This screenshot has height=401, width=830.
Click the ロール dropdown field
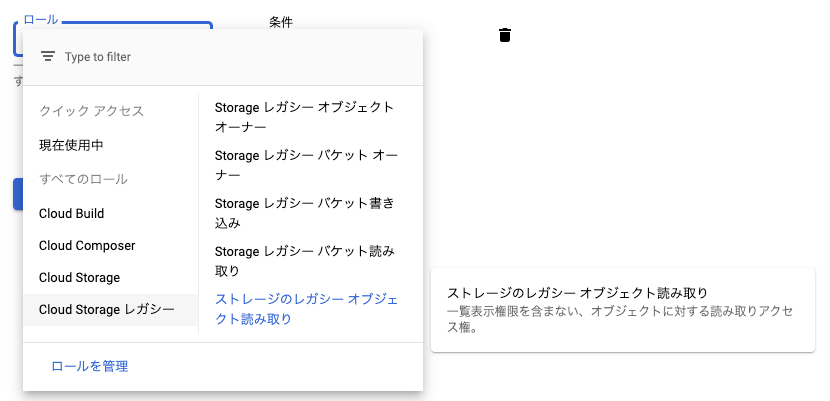(x=113, y=39)
